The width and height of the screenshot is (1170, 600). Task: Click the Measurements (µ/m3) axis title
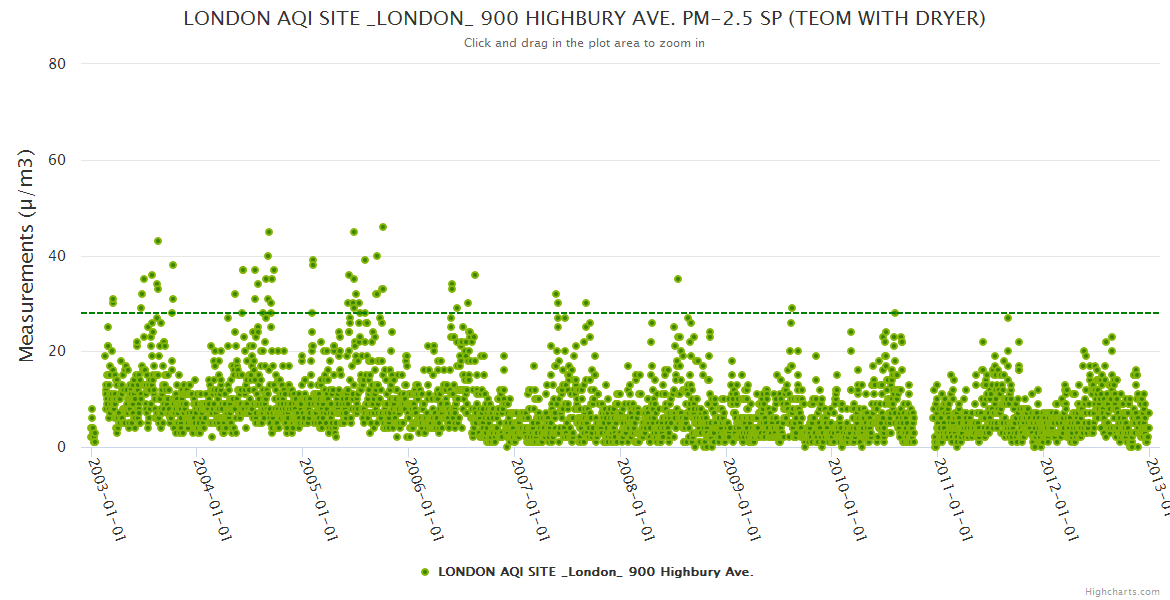point(28,255)
